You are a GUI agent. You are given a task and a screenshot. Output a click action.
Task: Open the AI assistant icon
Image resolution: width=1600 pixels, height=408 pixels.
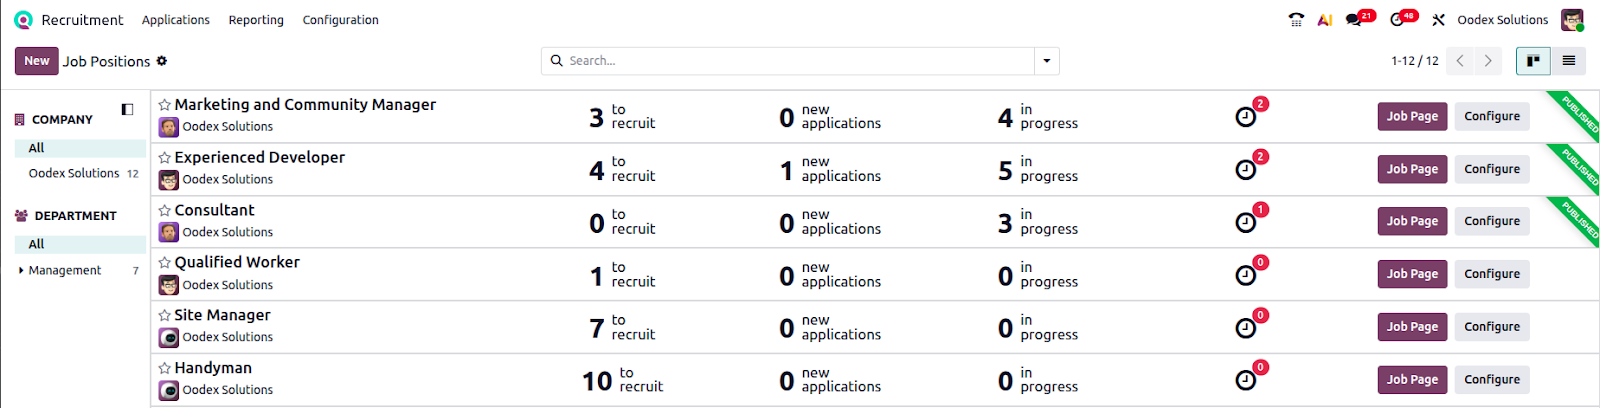(x=1325, y=20)
